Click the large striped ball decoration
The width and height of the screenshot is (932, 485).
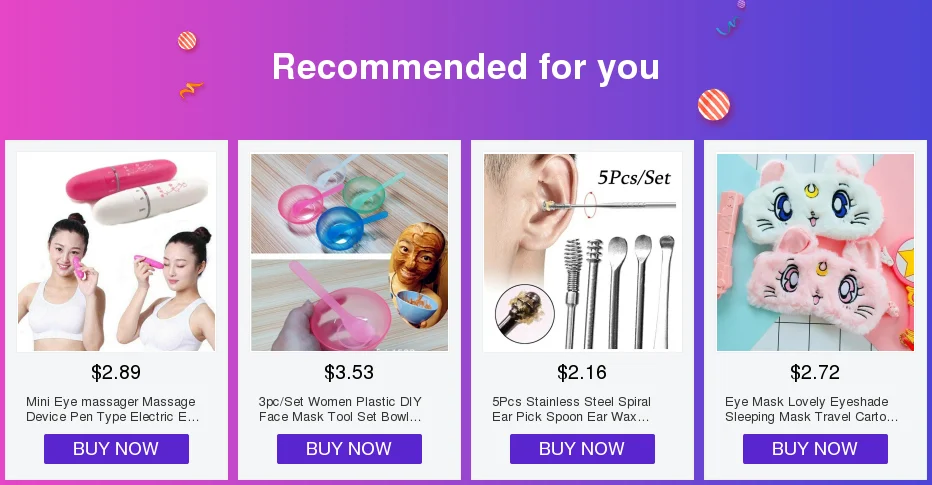(x=714, y=105)
